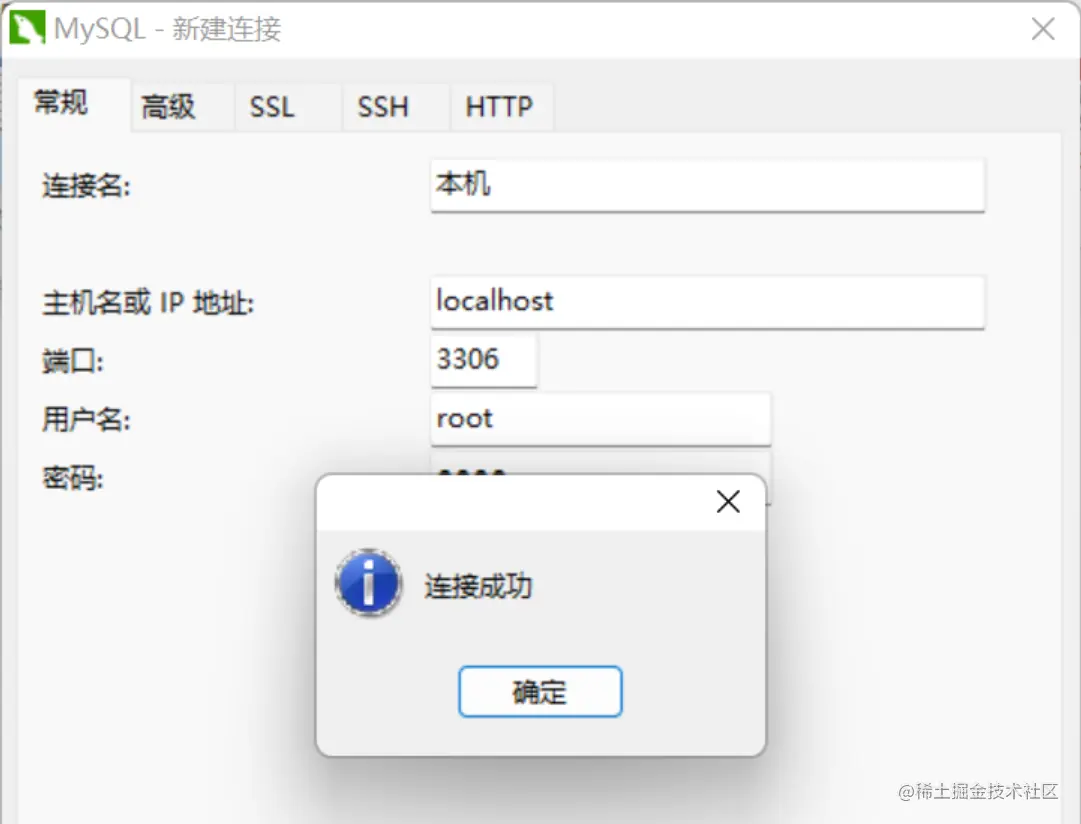The width and height of the screenshot is (1081, 824).
Task: Click the 连接成功 message text
Action: tap(478, 586)
